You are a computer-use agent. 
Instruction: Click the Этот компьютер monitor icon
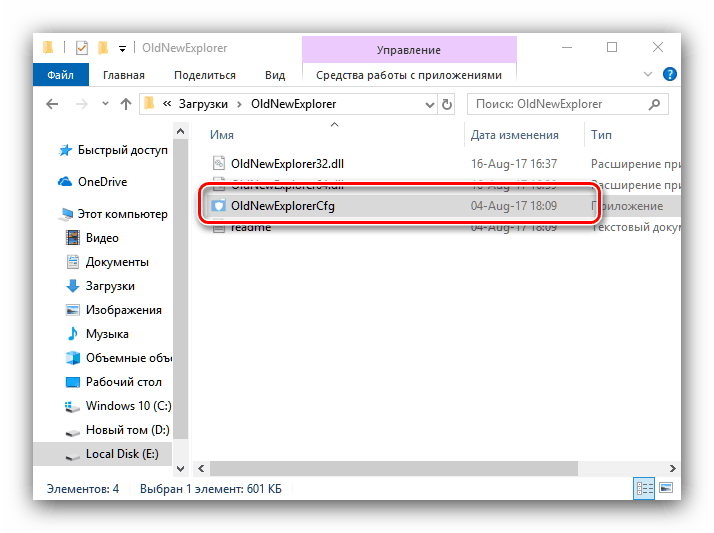[66, 214]
